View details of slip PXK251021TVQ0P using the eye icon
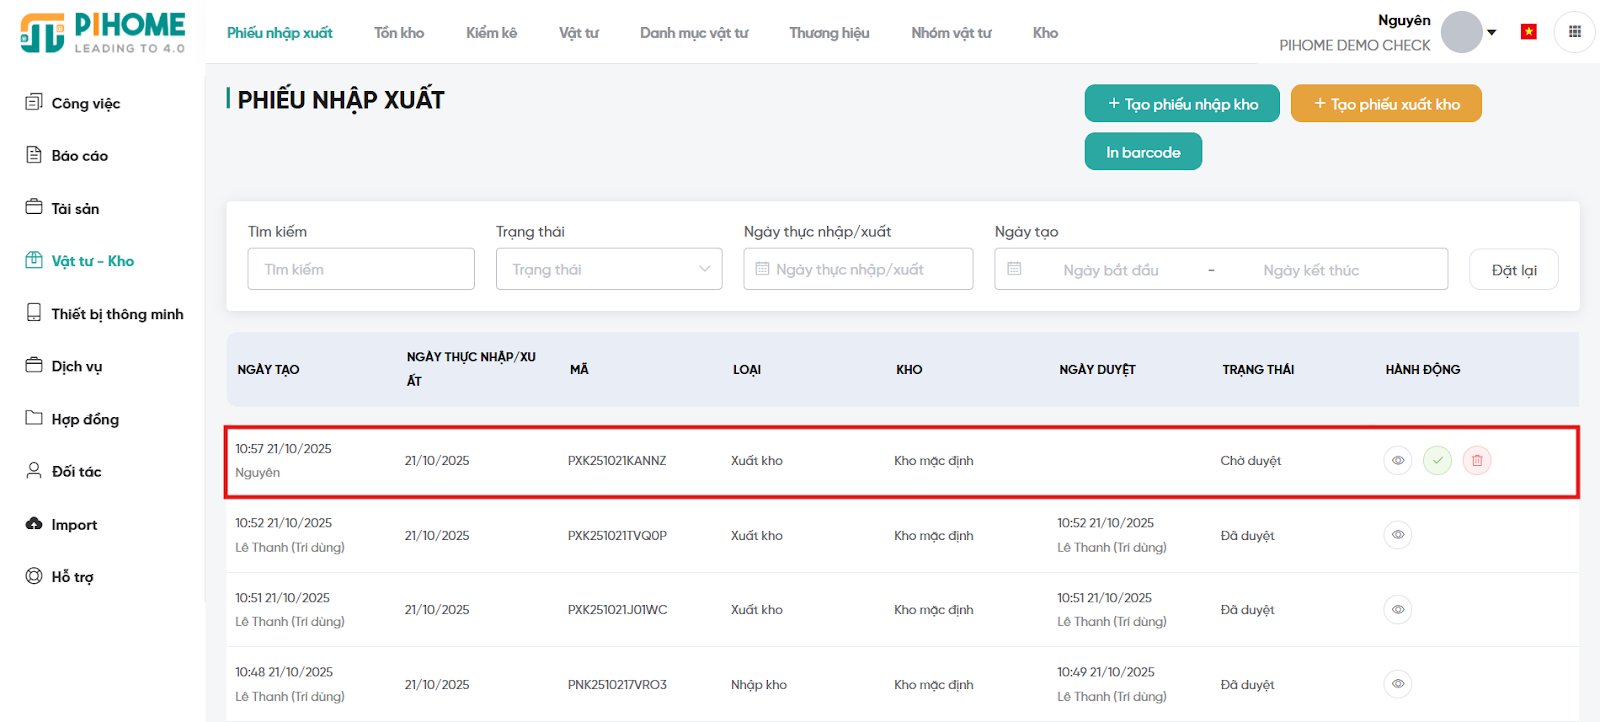The height and width of the screenshot is (722, 1600). (1398, 535)
